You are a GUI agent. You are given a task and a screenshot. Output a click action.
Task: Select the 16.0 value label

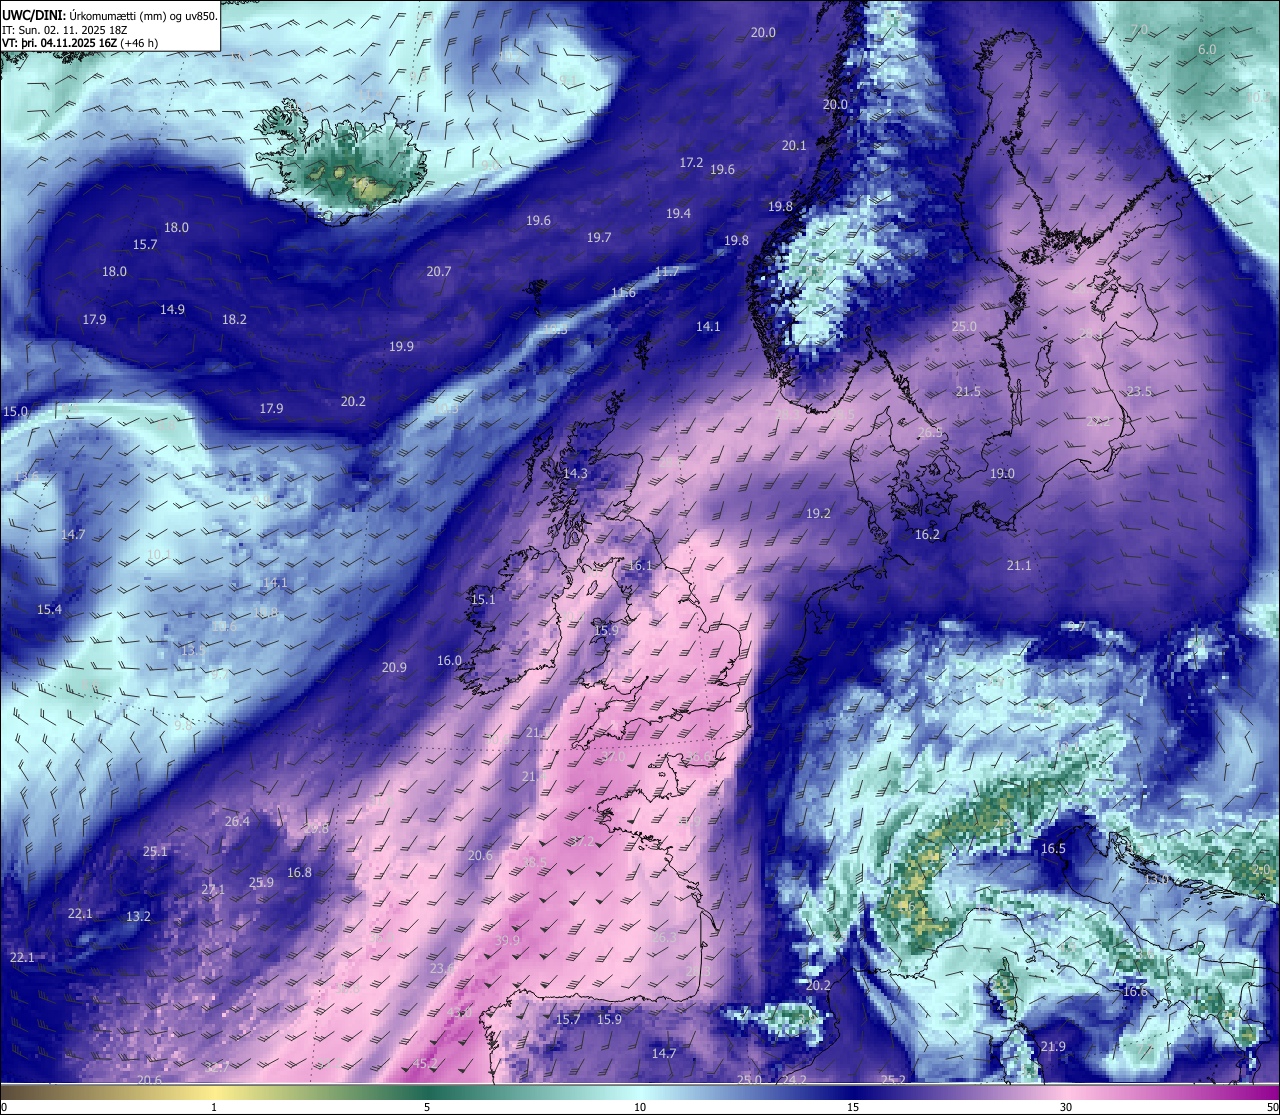pos(449,660)
